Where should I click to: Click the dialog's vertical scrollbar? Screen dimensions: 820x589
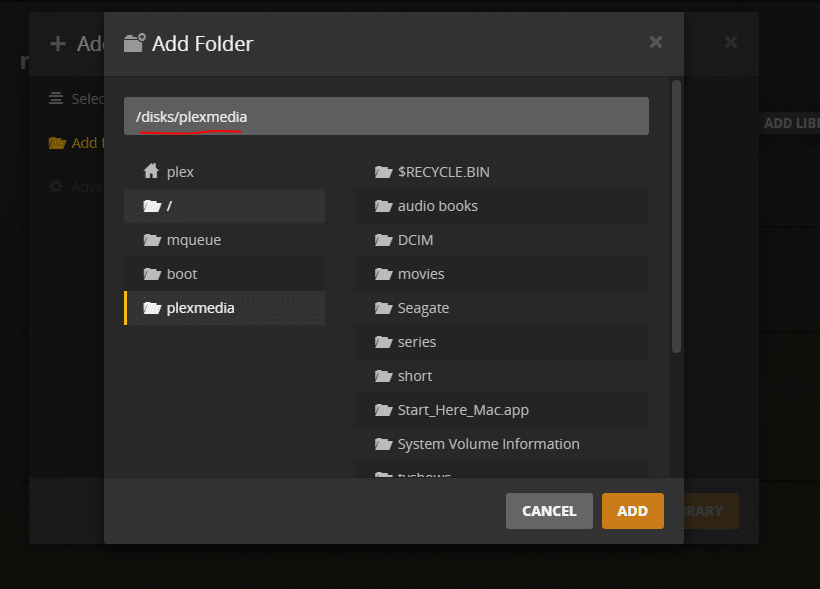pos(676,216)
